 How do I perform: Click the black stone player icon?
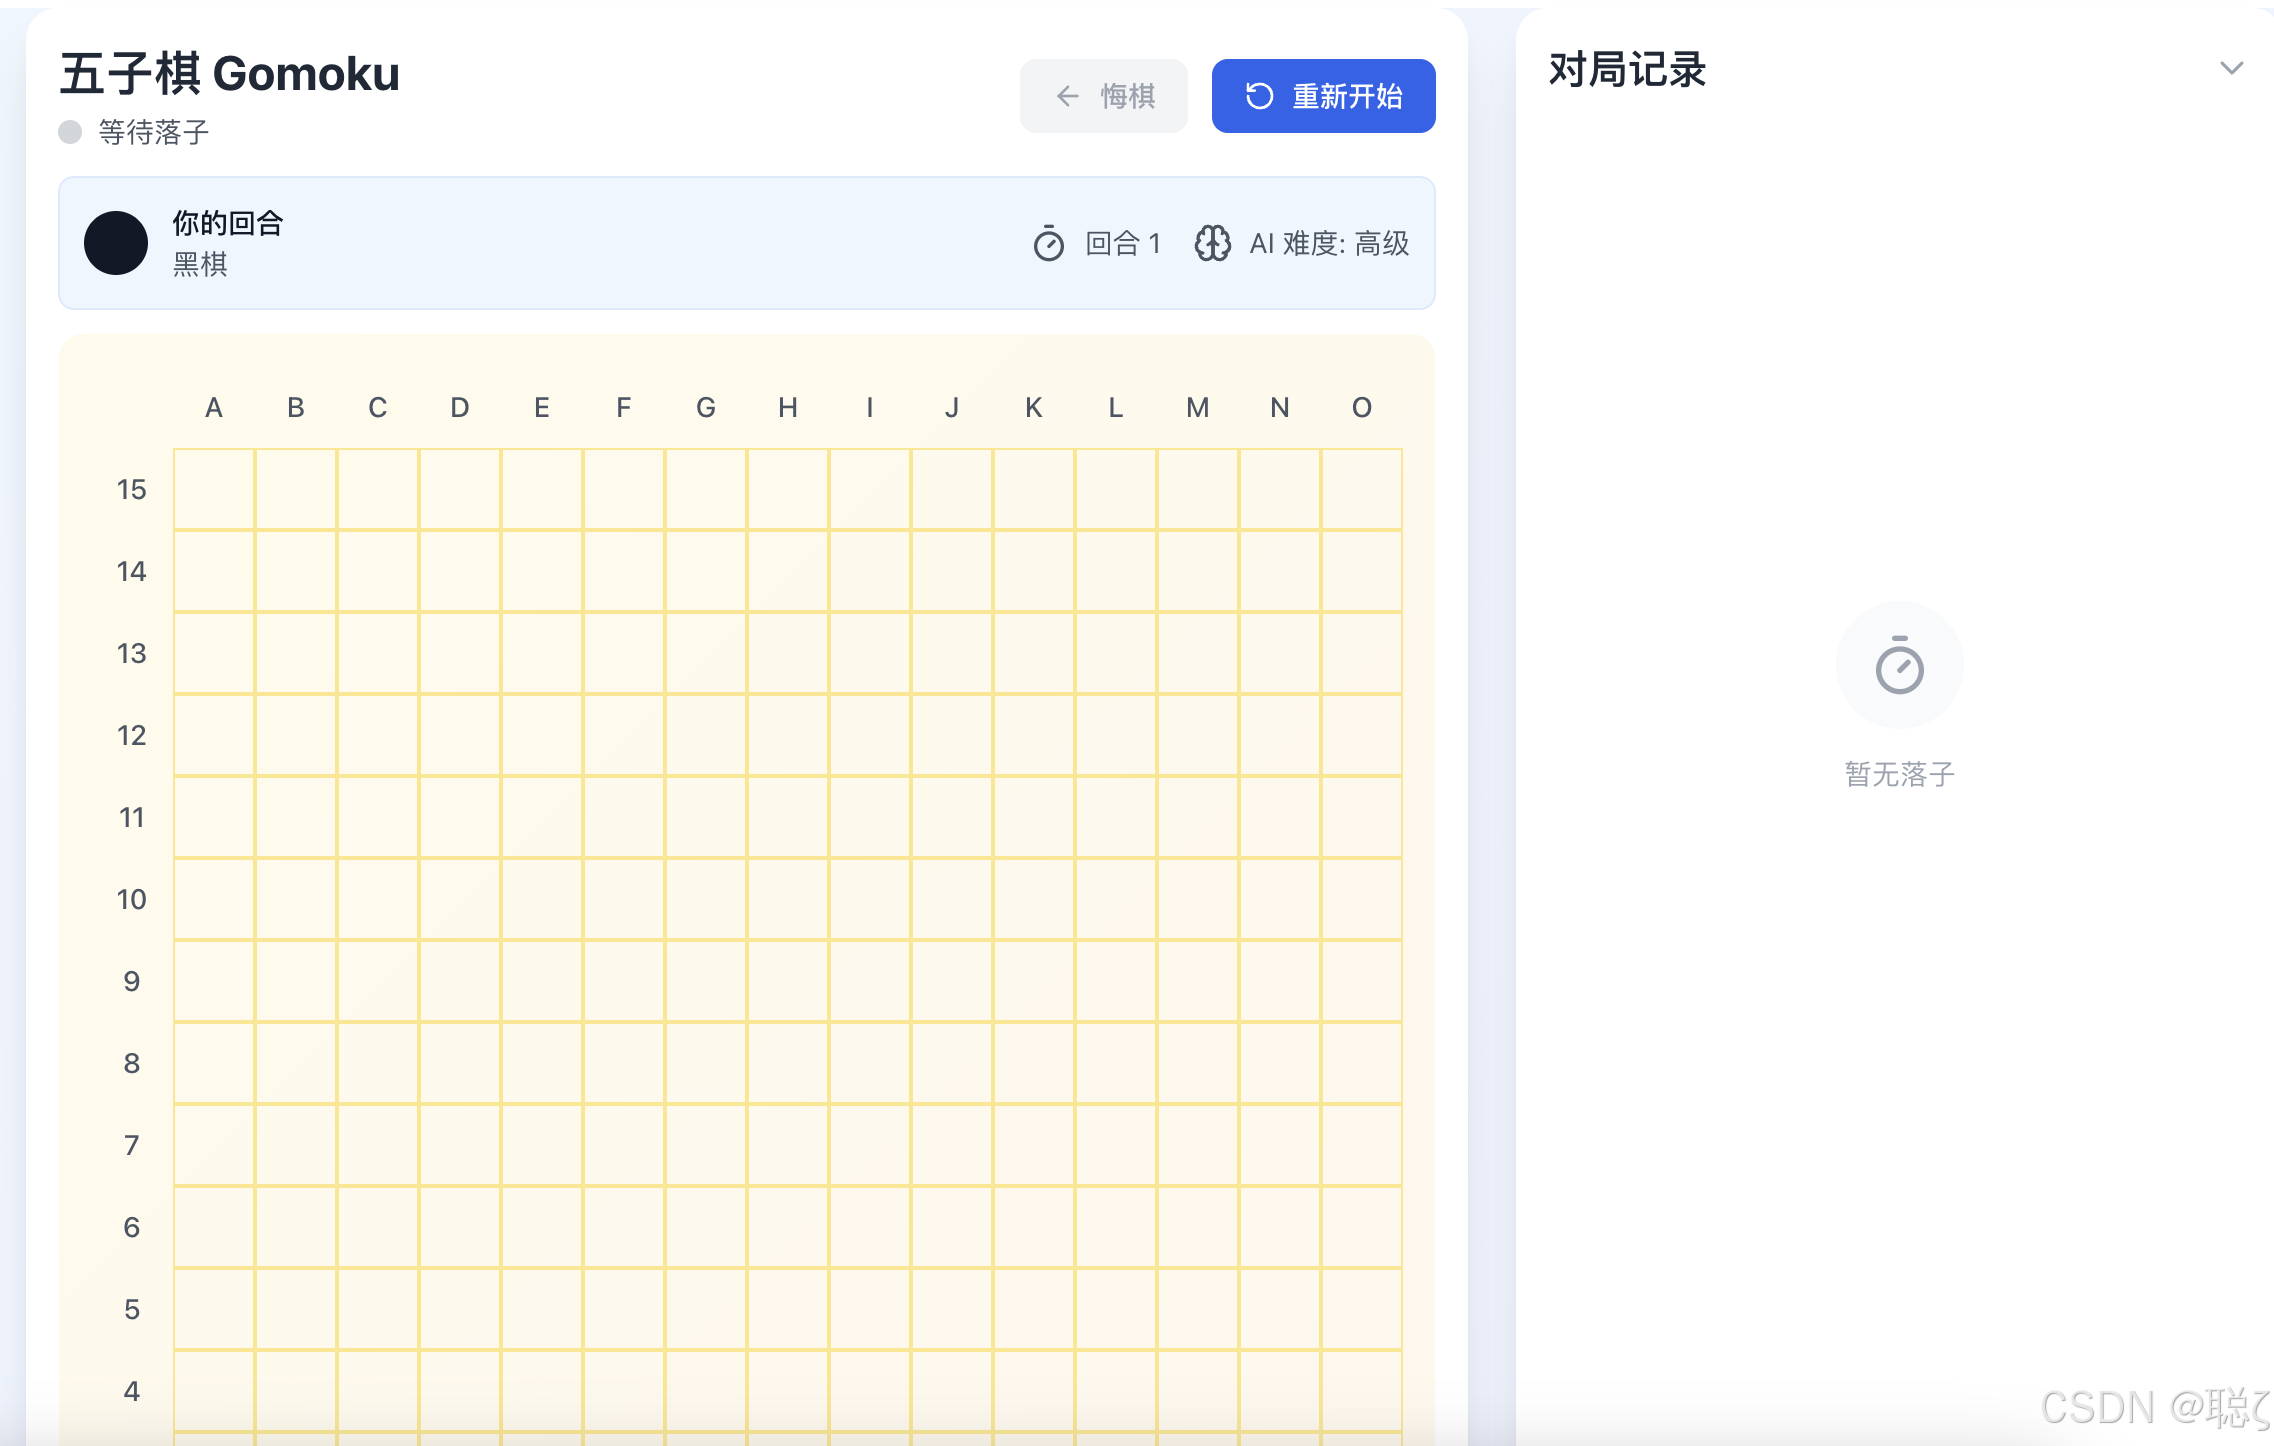pyautogui.click(x=116, y=243)
